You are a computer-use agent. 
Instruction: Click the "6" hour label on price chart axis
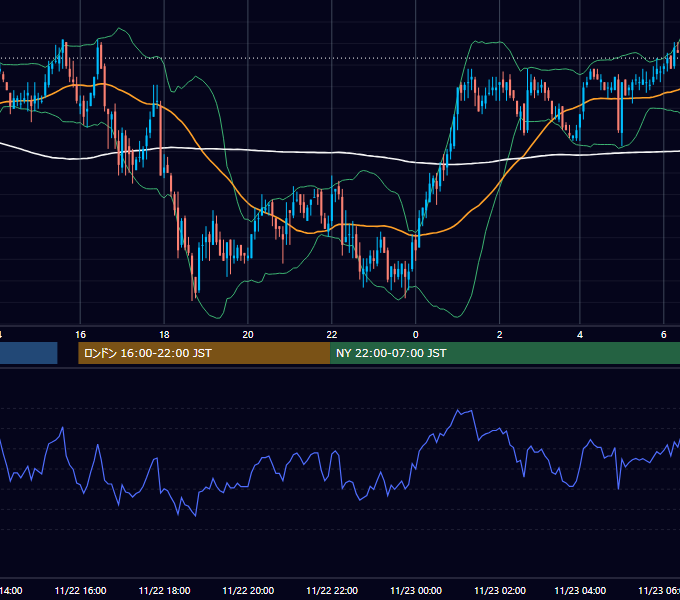664,335
